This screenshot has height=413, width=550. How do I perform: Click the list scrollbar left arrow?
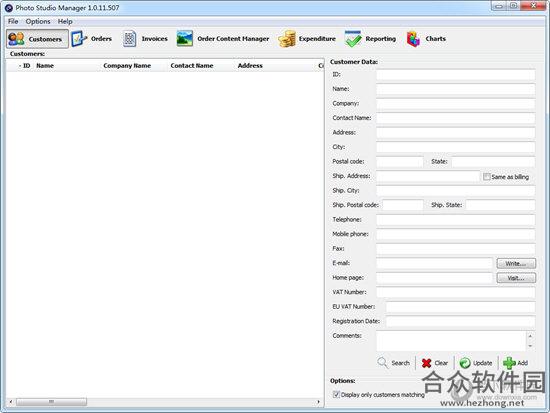11,401
